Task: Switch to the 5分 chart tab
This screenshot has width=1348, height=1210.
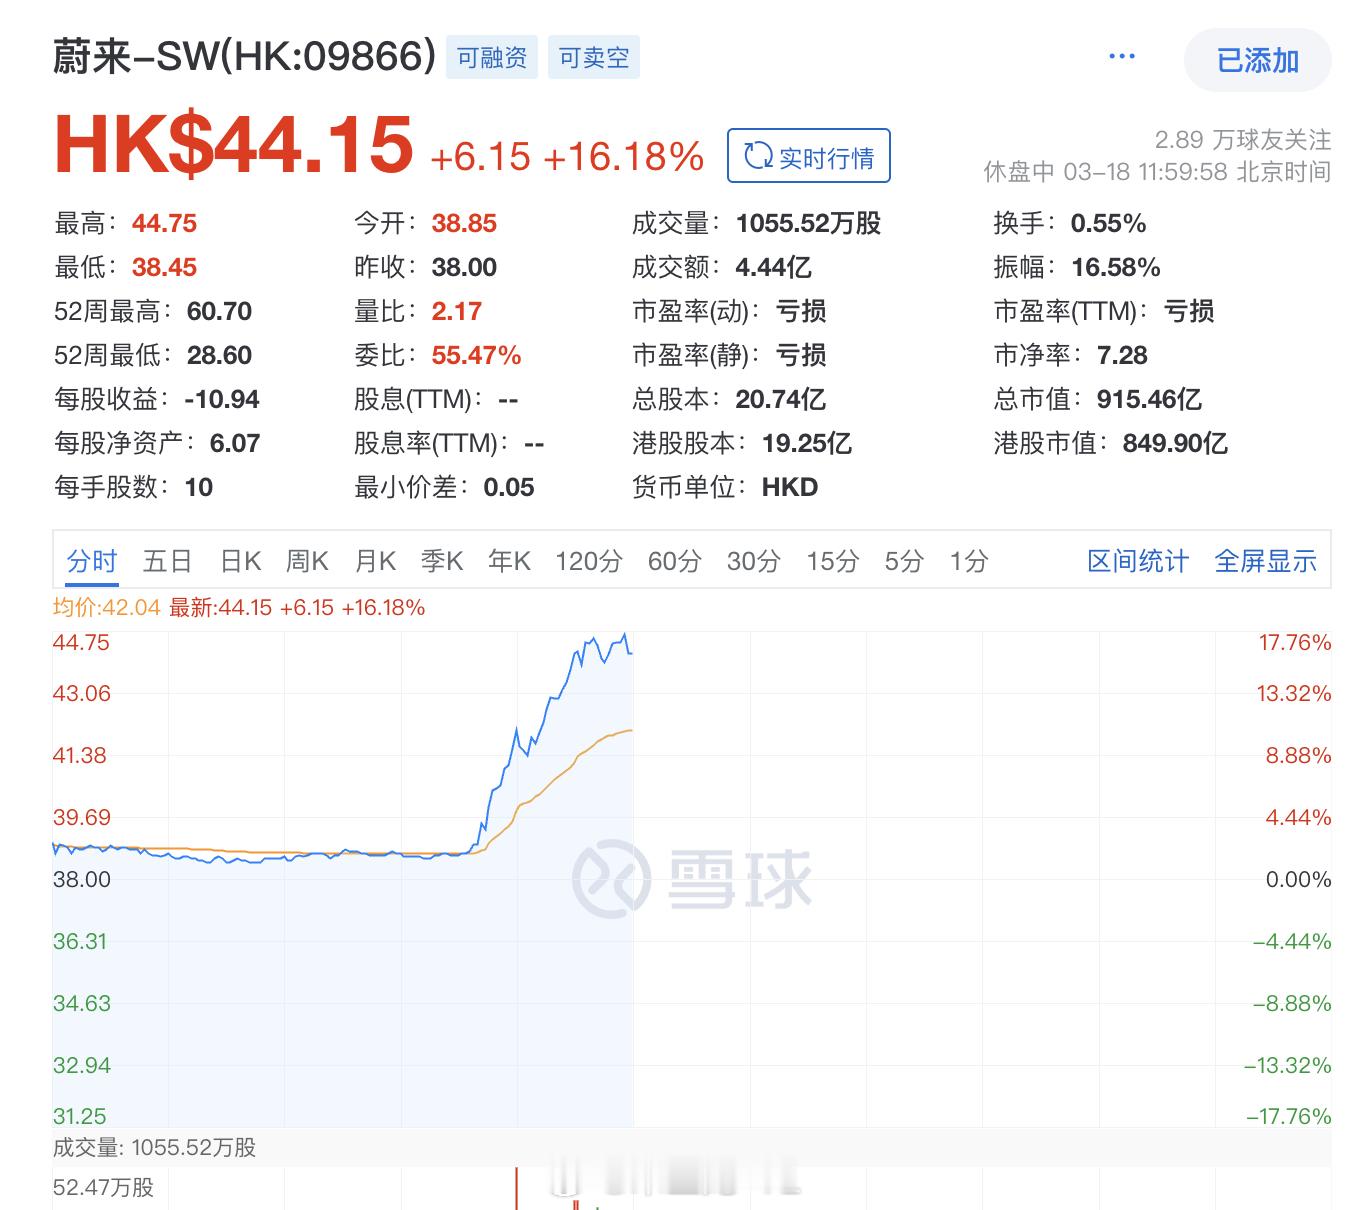Action: click(904, 561)
